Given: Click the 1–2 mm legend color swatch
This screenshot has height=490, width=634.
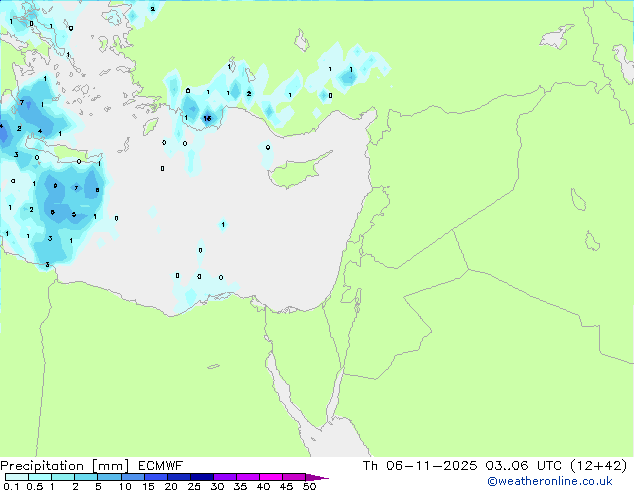Looking at the screenshot, I should click(63, 477).
